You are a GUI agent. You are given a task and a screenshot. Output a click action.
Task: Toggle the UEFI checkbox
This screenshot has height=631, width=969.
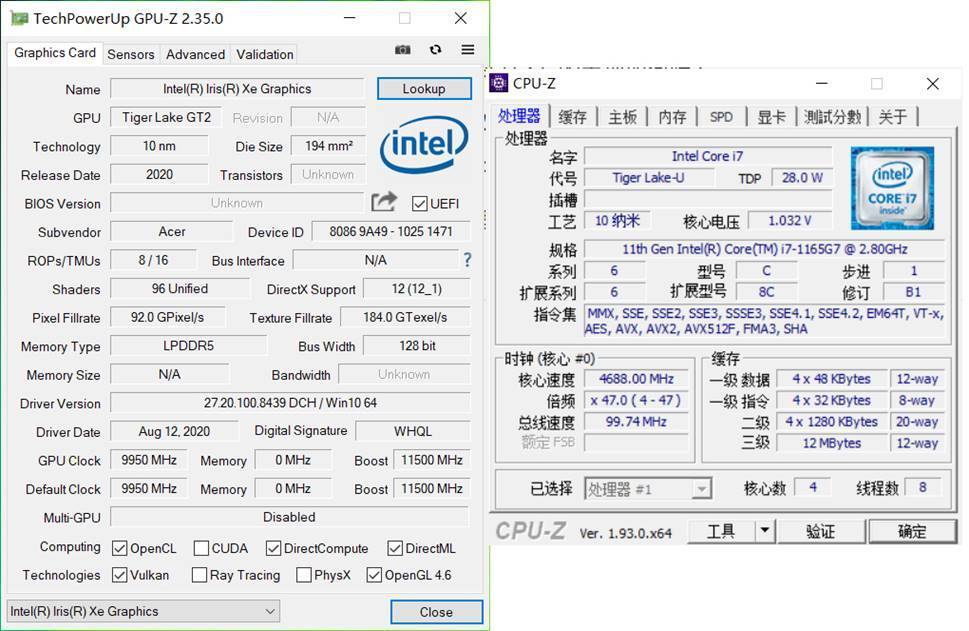click(x=420, y=203)
